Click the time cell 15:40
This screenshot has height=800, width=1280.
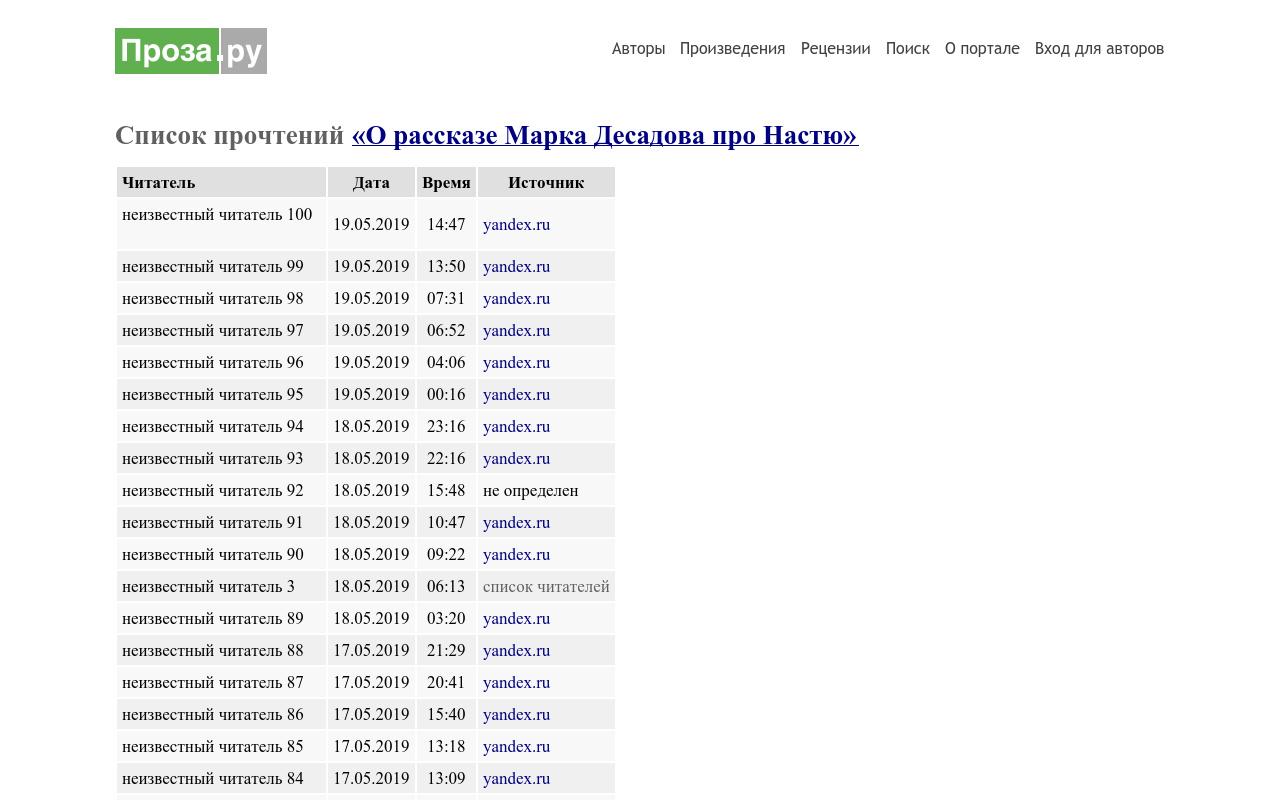coord(446,714)
